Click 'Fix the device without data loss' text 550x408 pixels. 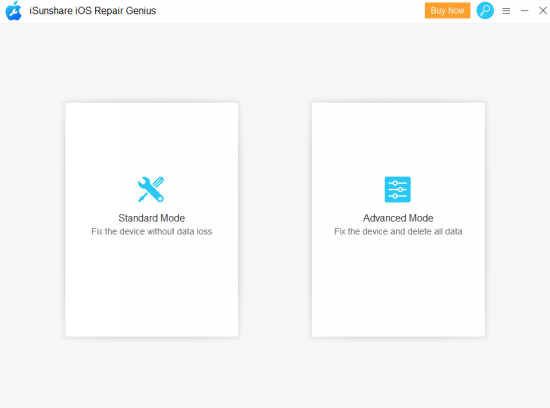[152, 232]
